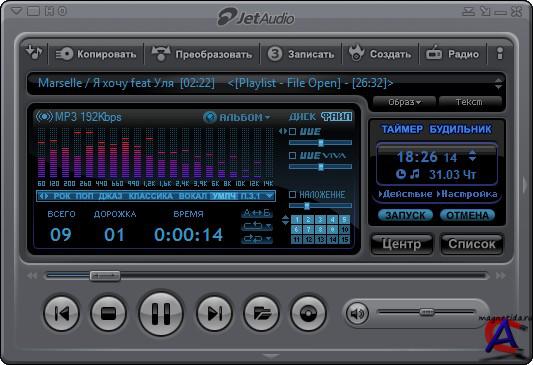Expand the right side panel arrow
The height and width of the screenshot is (365, 533).
[525, 186]
